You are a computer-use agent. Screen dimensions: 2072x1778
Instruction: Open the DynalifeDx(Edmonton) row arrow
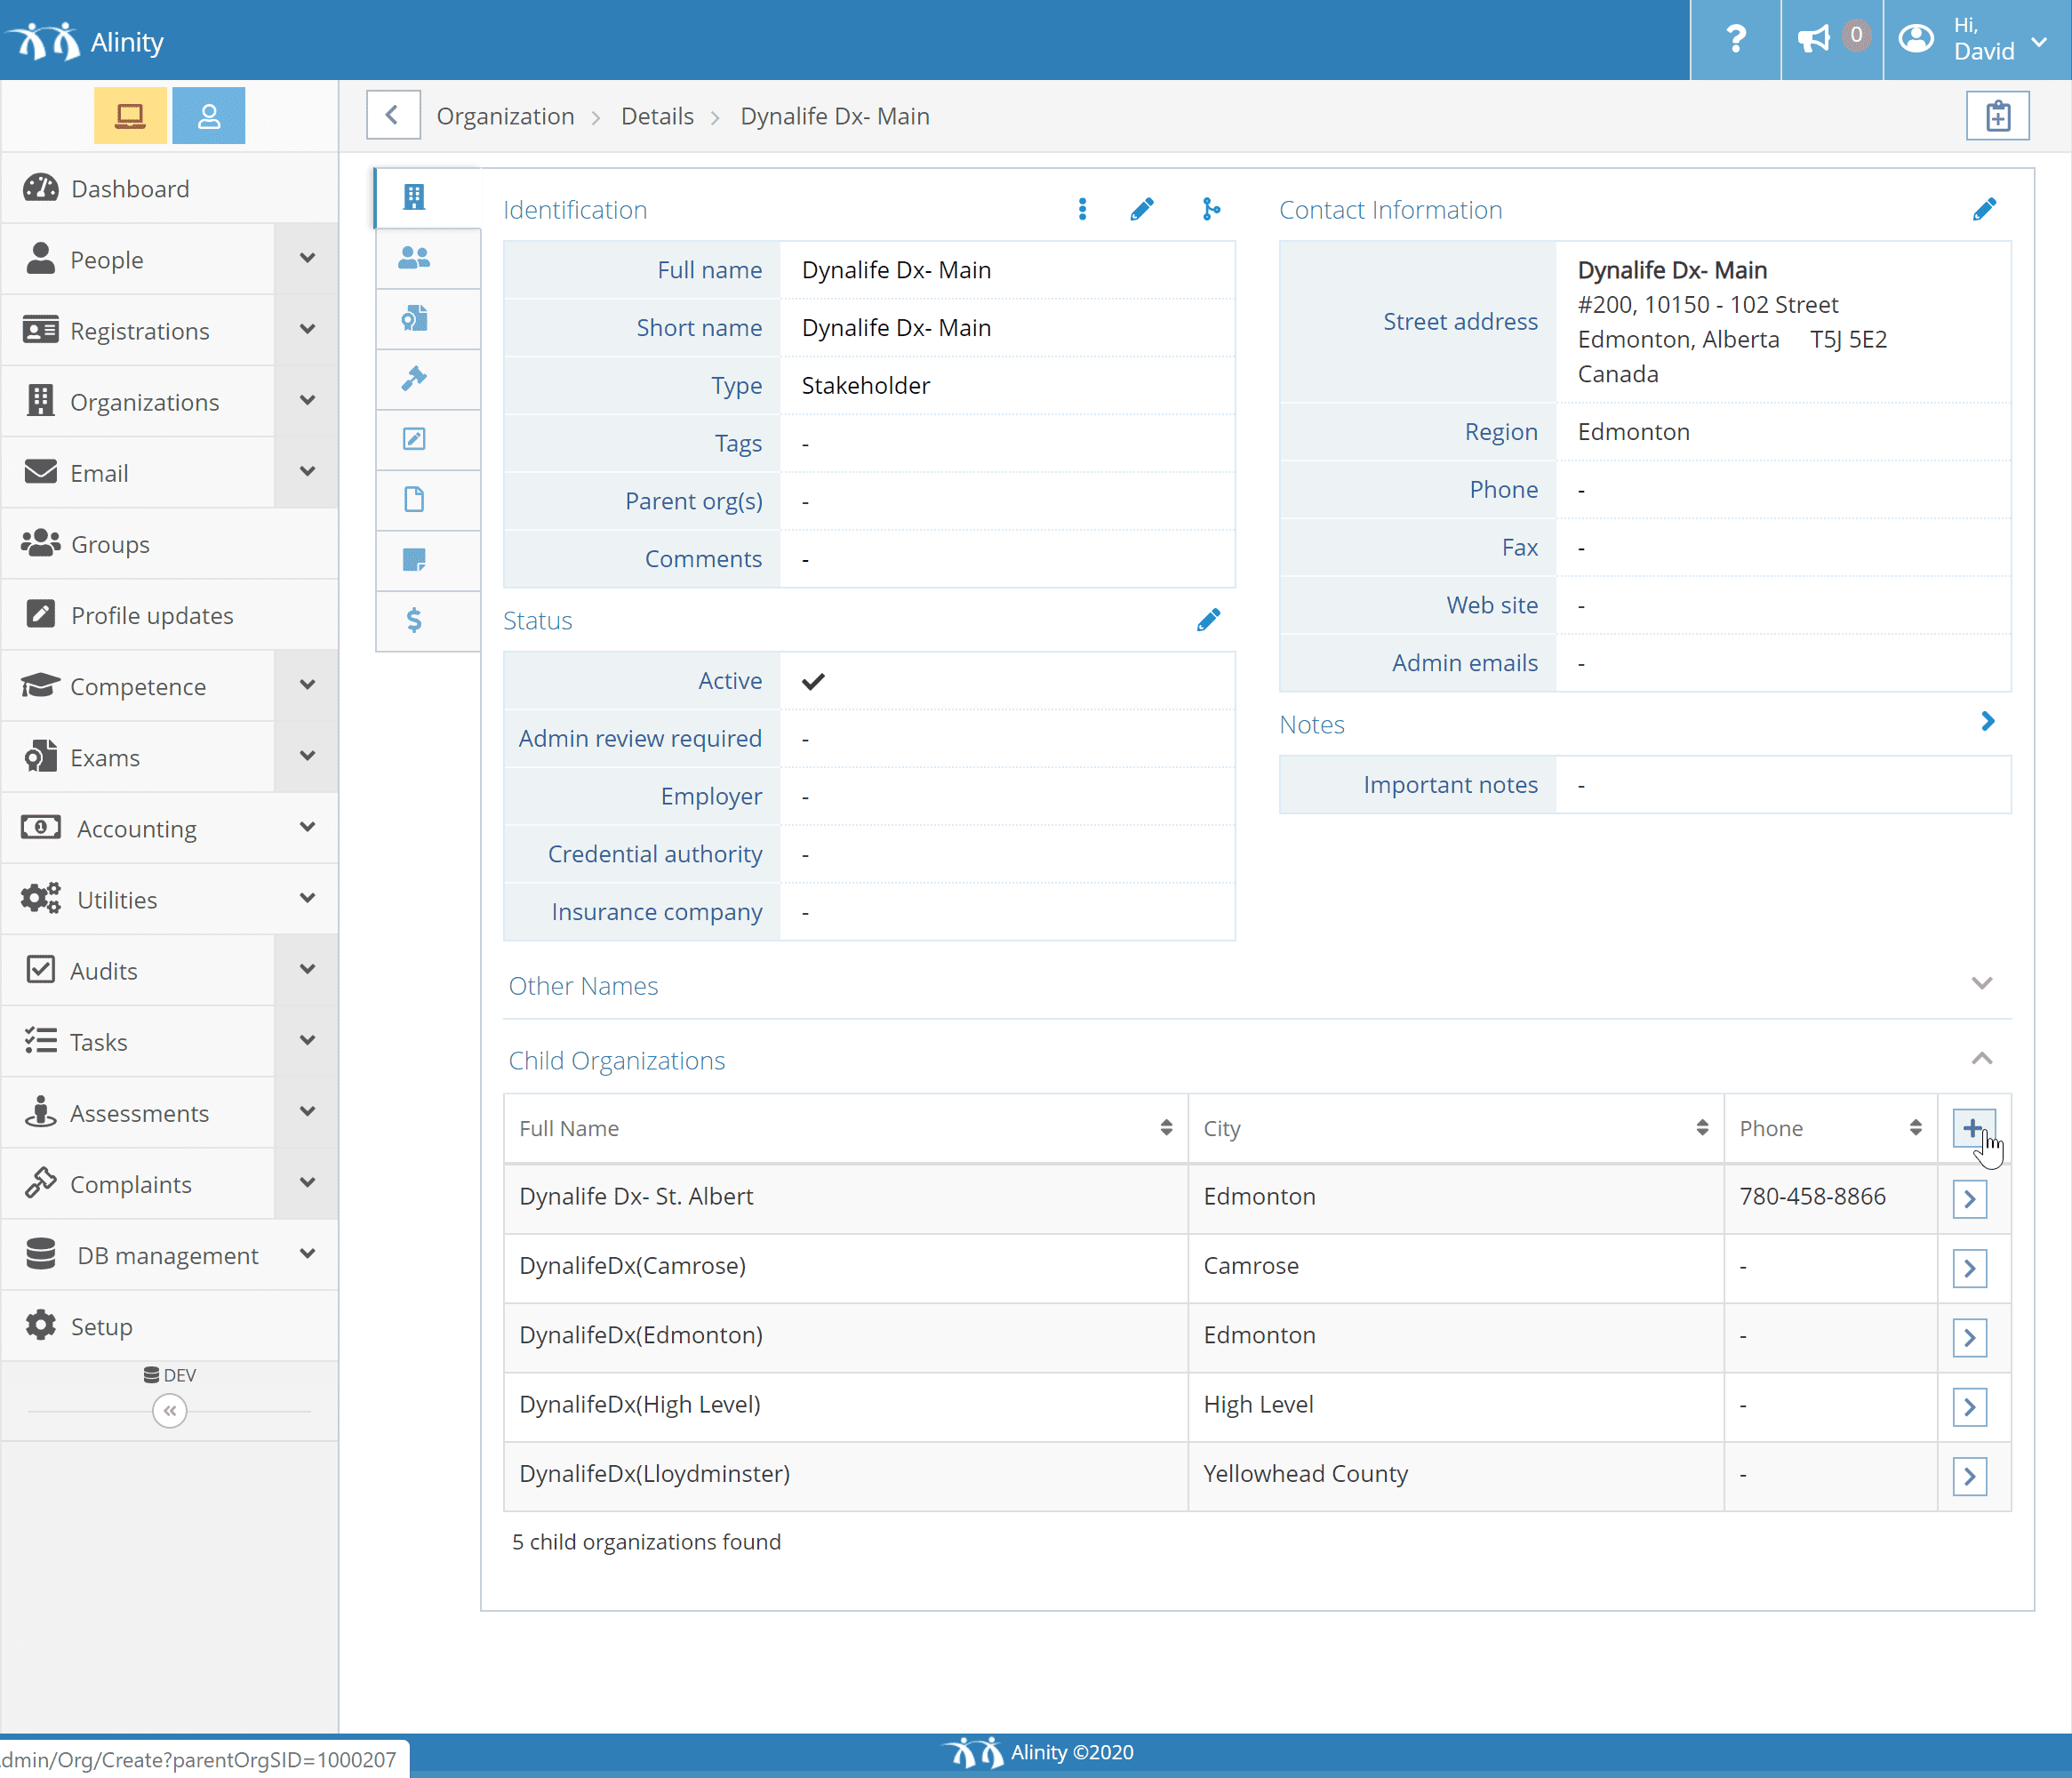click(1970, 1337)
